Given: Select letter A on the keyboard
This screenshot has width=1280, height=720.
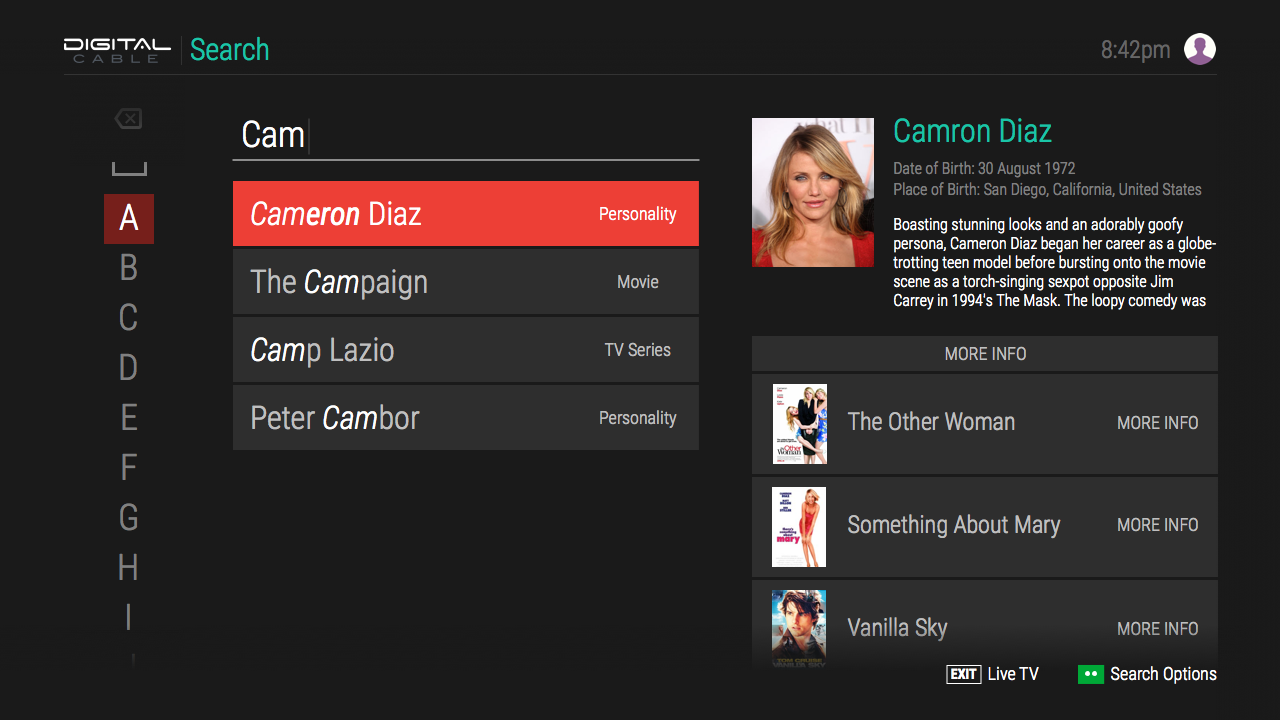Looking at the screenshot, I should click(128, 218).
